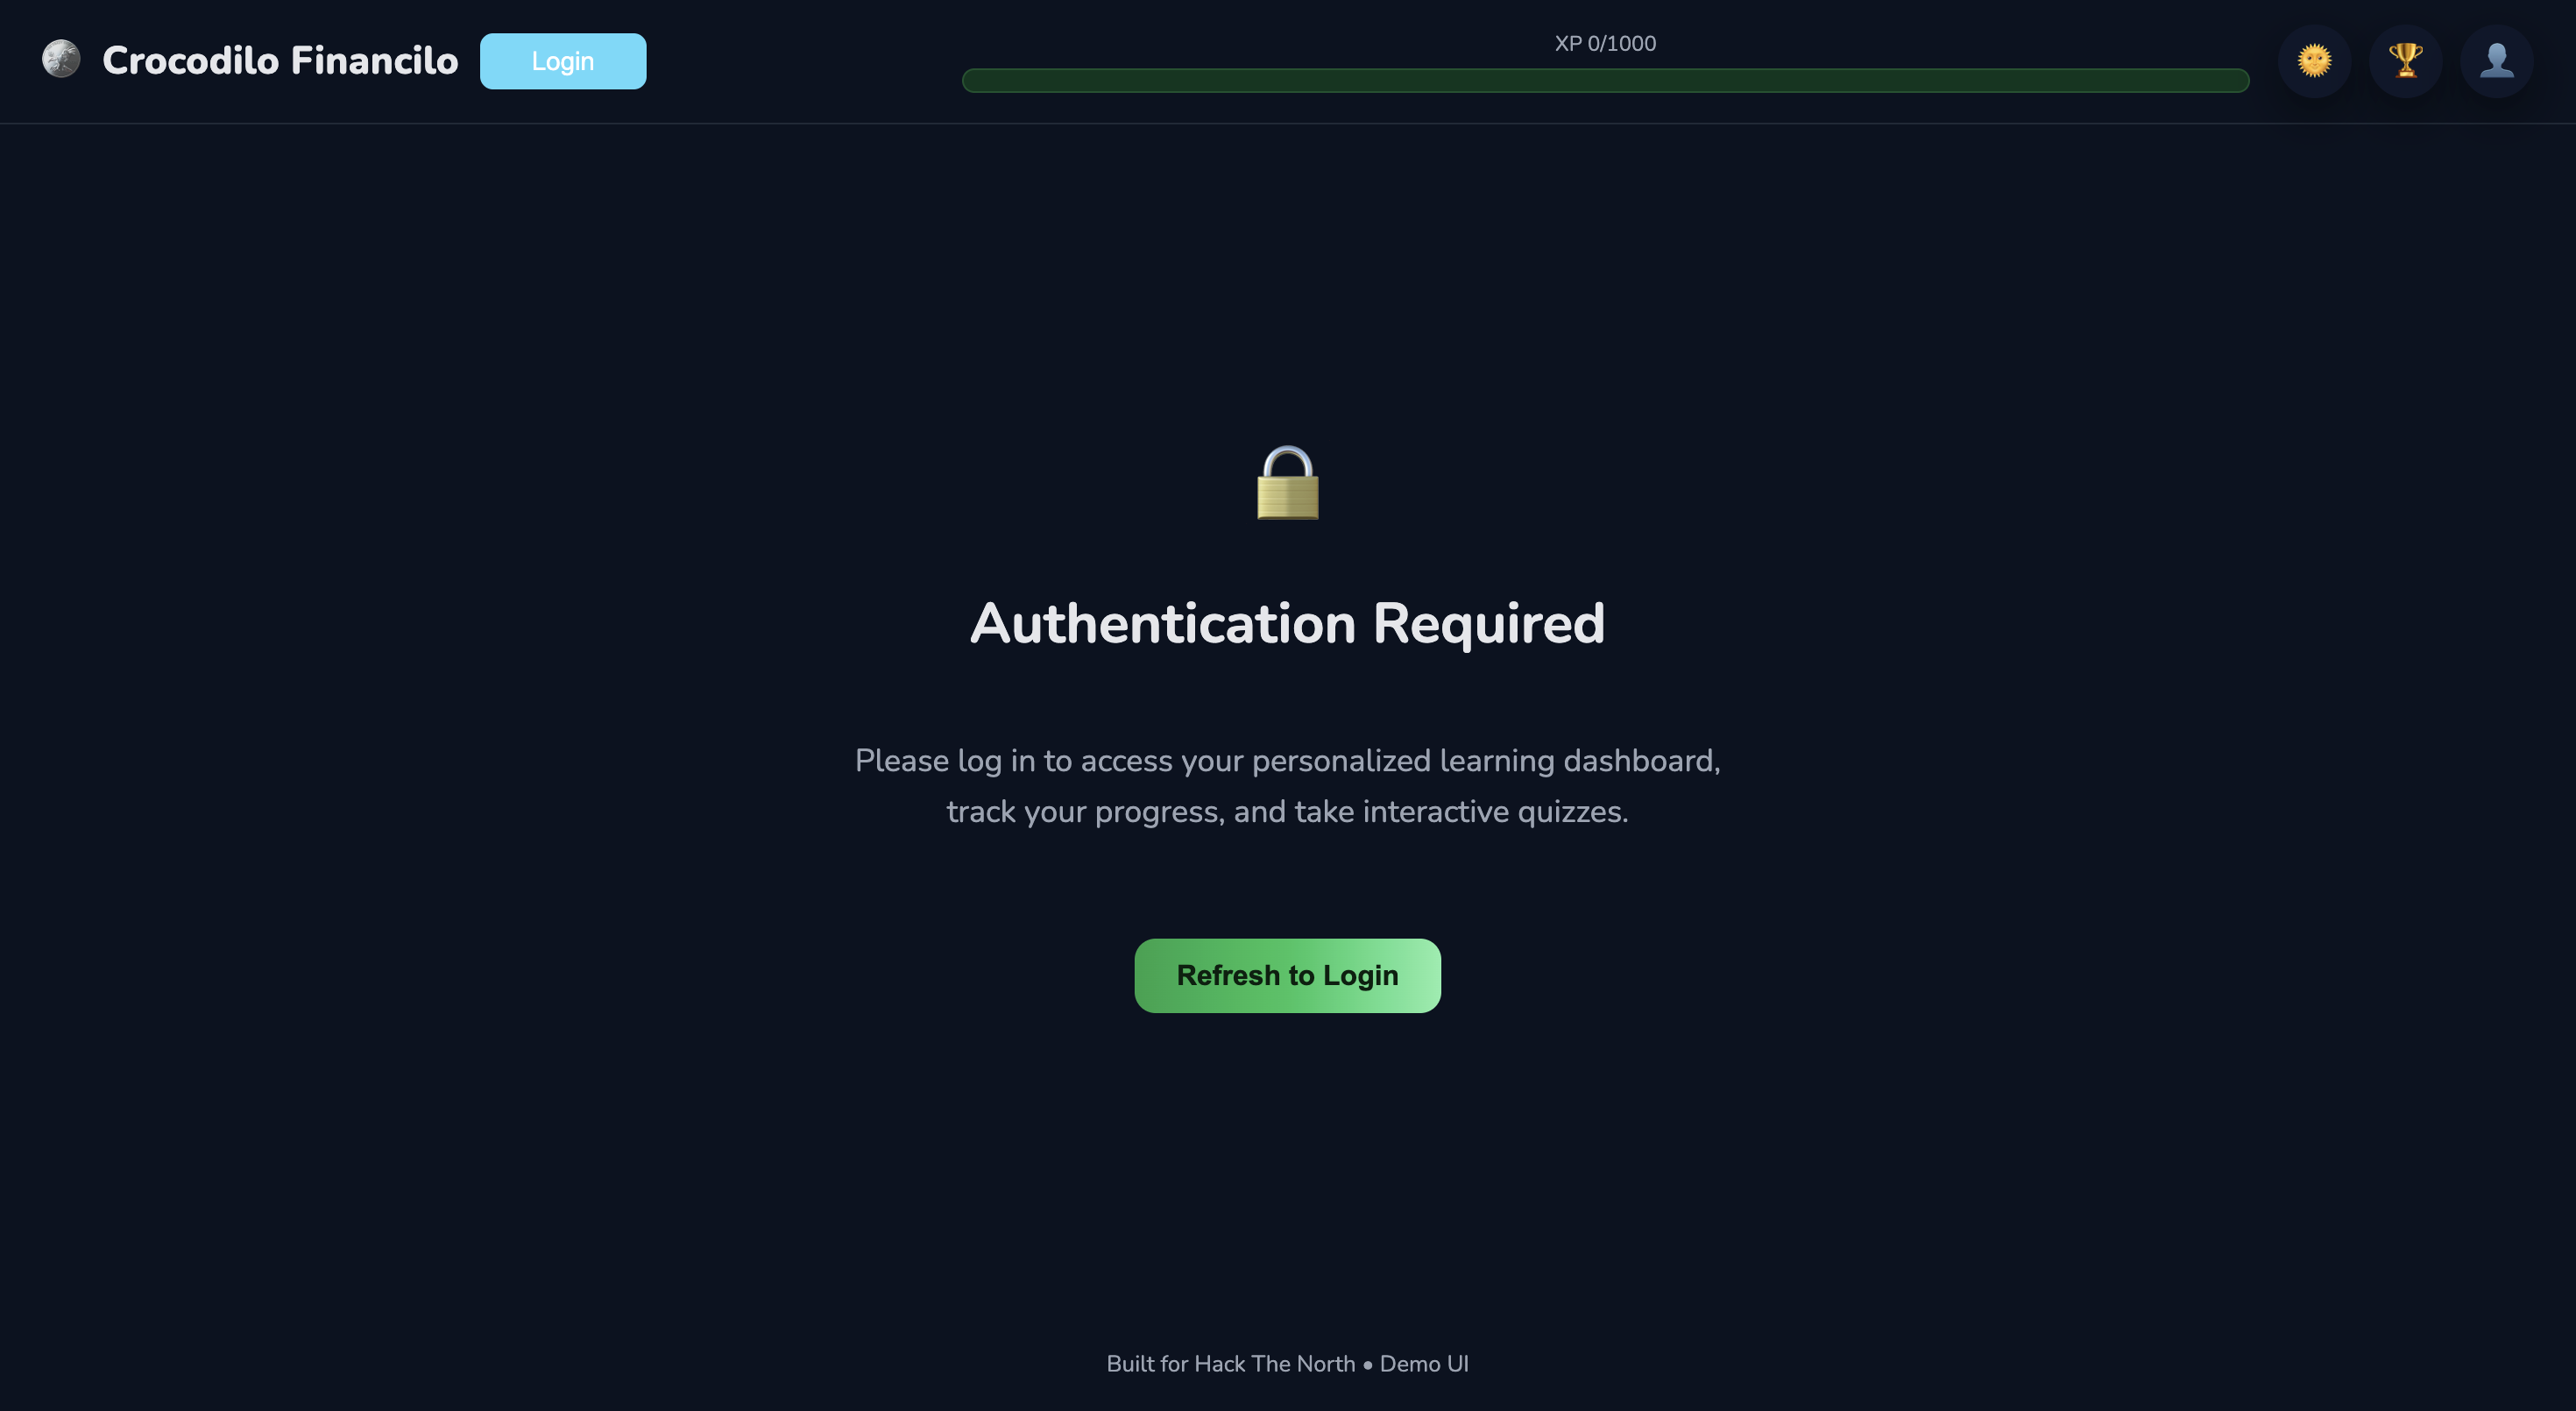Open the trophy achievements icon
This screenshot has width=2576, height=1411.
coord(2405,61)
